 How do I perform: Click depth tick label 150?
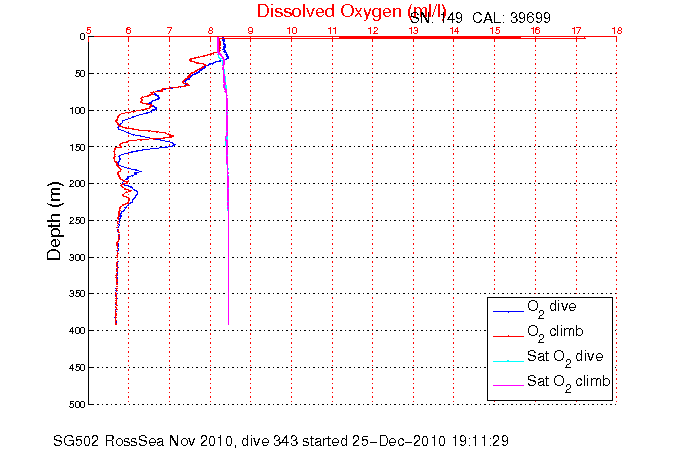[77, 147]
